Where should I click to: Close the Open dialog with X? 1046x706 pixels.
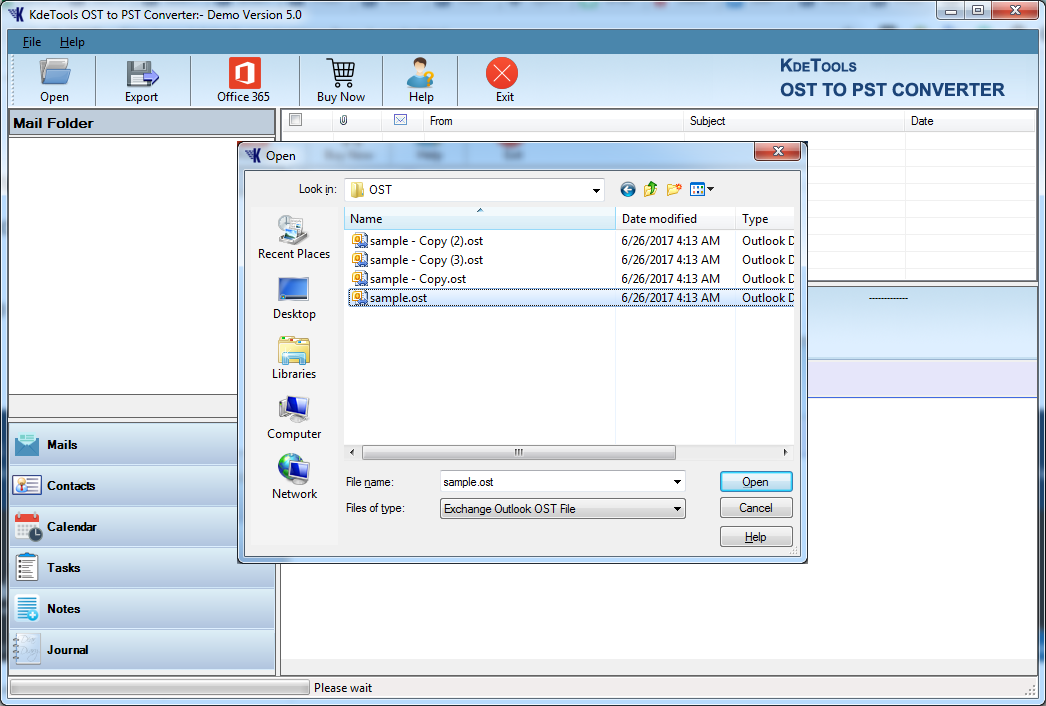[x=777, y=151]
